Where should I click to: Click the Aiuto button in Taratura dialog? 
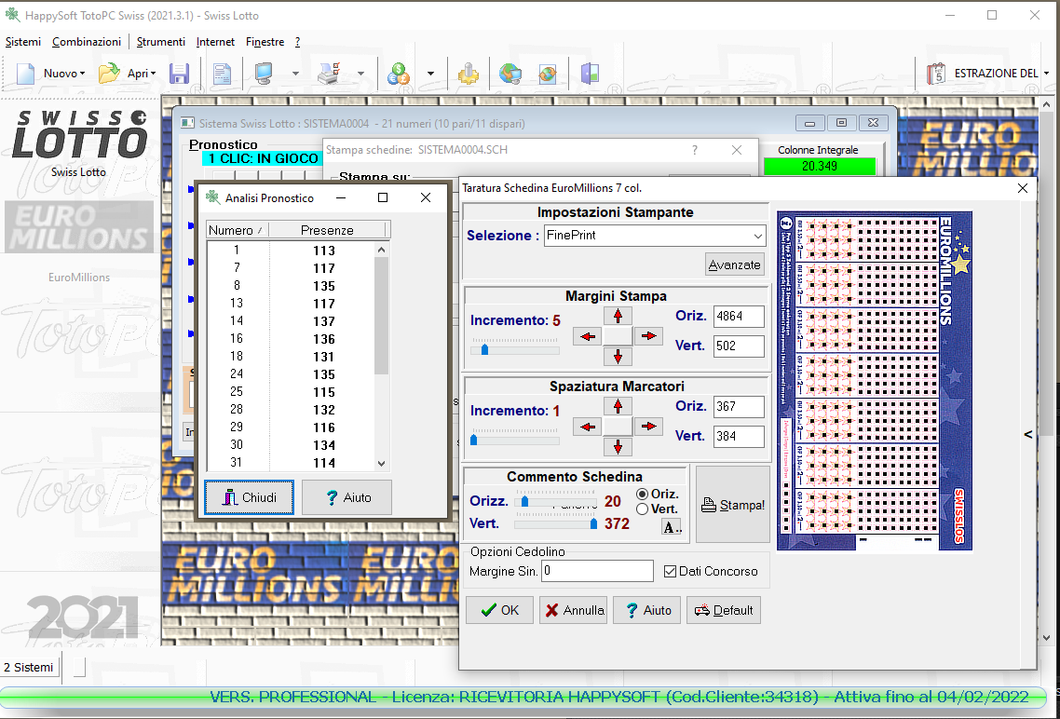point(647,610)
